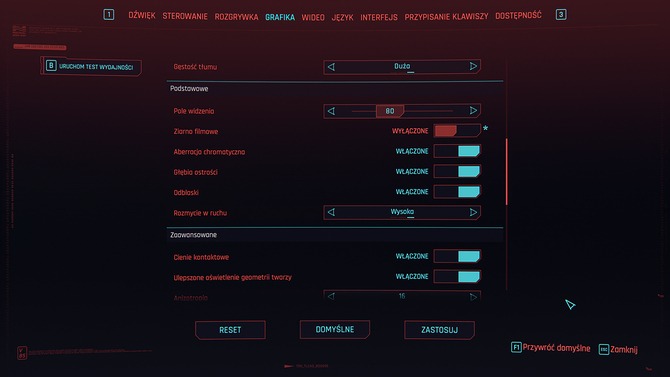Screen dimensions: 670x377
Task: Click the Gęstość tłumu label
Action: [195, 67]
